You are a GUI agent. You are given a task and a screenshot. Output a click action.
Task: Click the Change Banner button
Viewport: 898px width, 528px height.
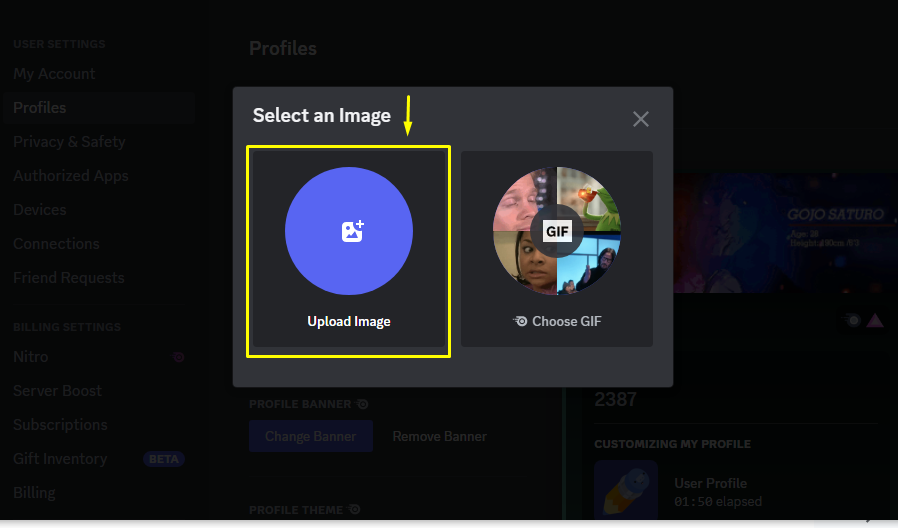[x=311, y=436]
